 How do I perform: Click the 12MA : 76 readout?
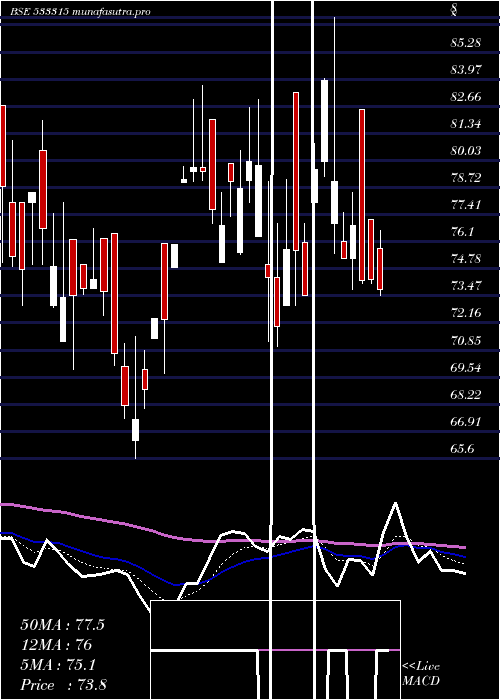click(56, 645)
